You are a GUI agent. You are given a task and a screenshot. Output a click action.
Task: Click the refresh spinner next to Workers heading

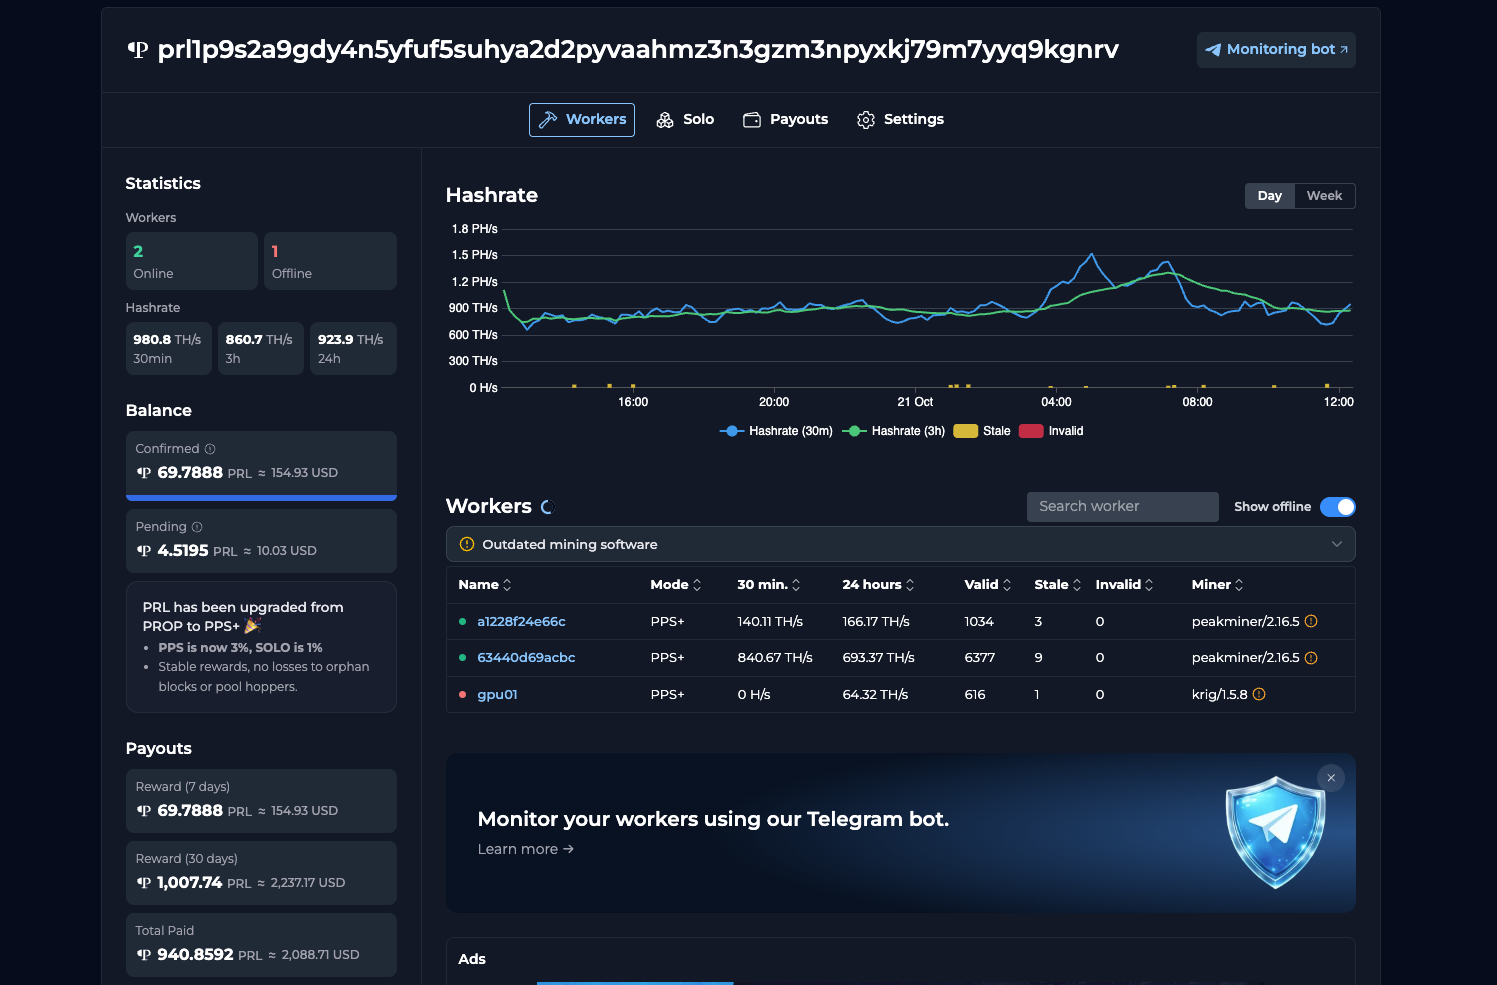pos(547,507)
